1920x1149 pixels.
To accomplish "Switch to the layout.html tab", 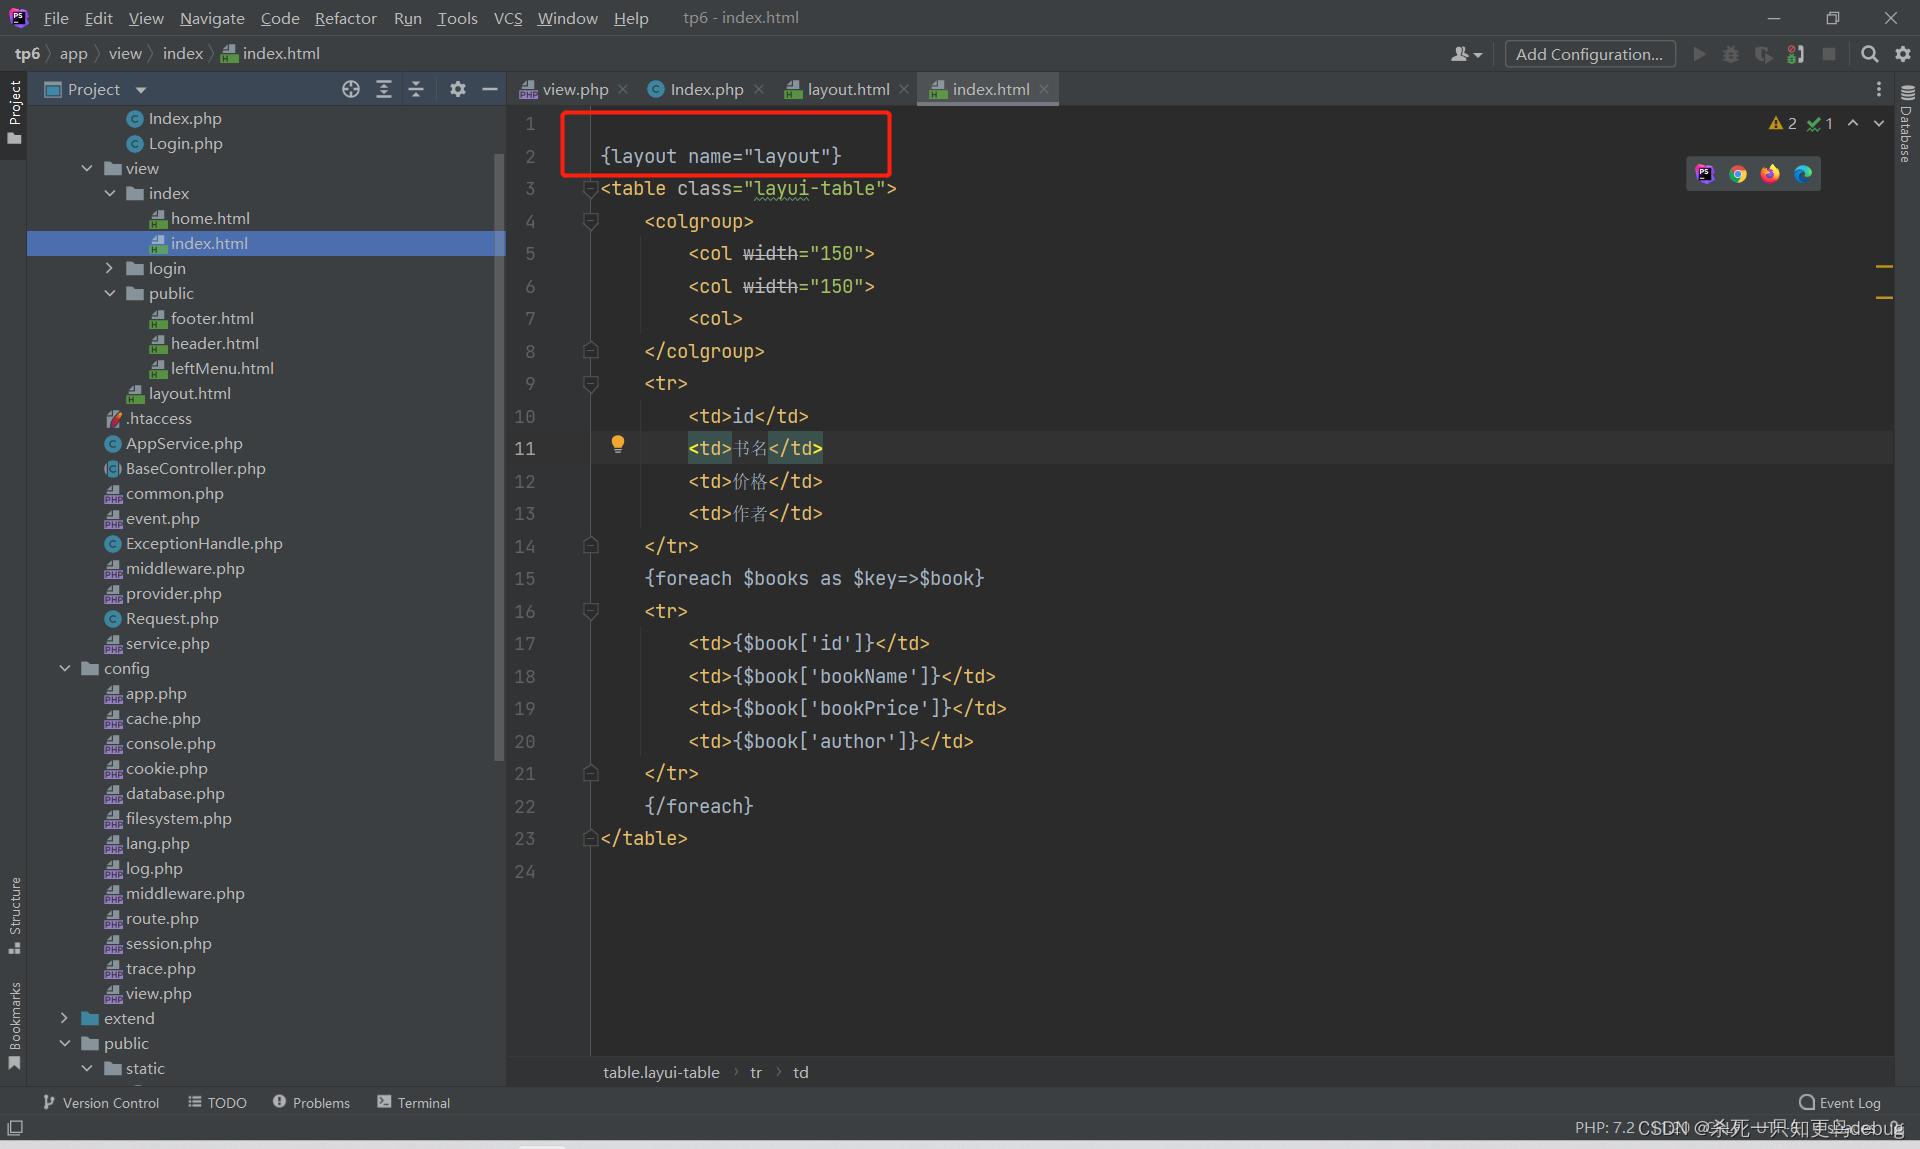I will pos(847,90).
